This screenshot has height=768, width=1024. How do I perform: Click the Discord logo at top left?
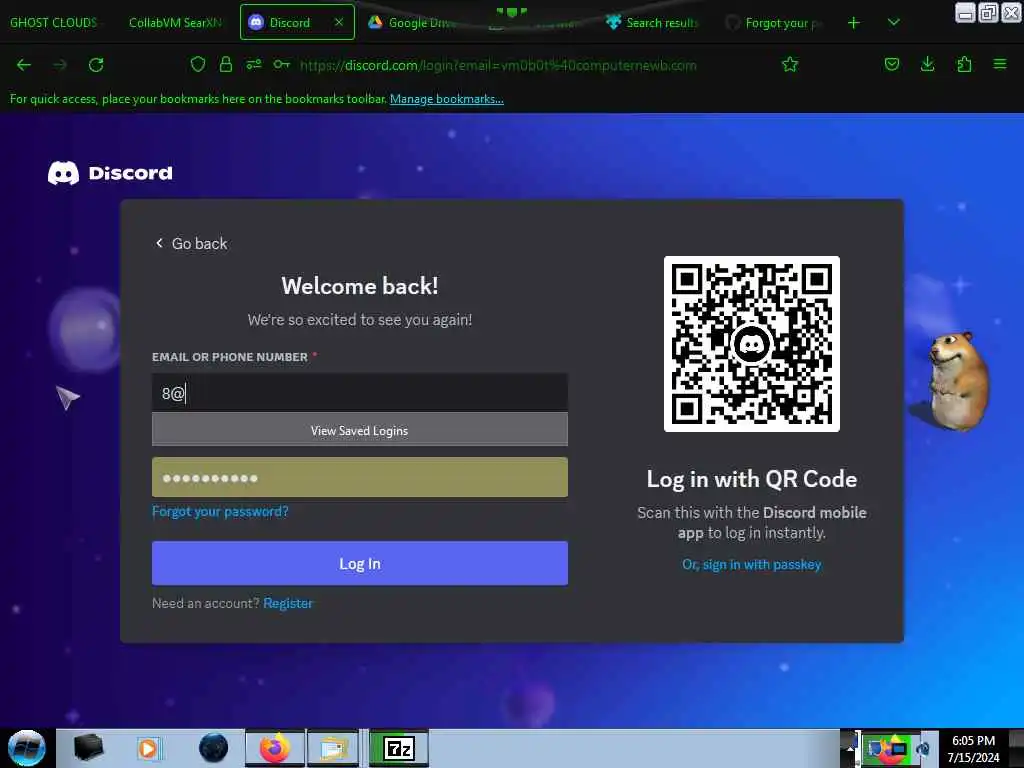click(110, 173)
